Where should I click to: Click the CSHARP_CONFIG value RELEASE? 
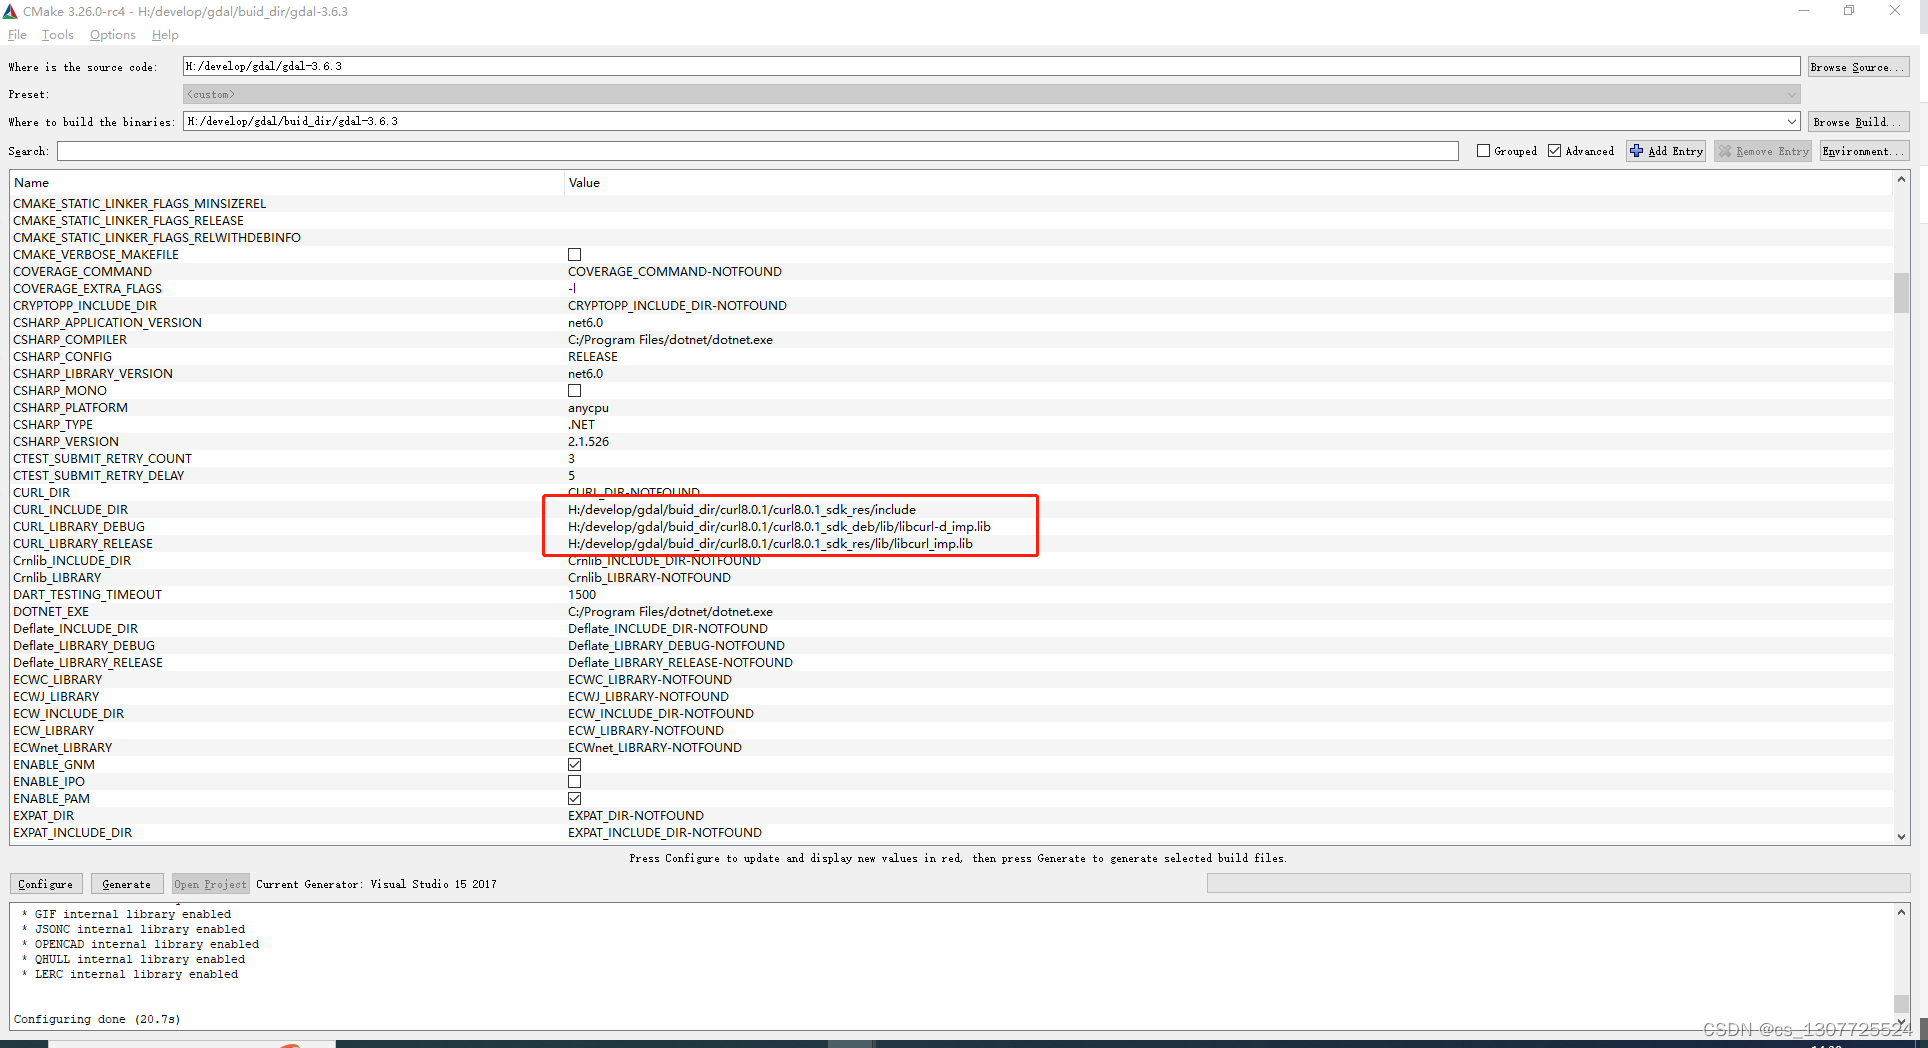pos(593,357)
